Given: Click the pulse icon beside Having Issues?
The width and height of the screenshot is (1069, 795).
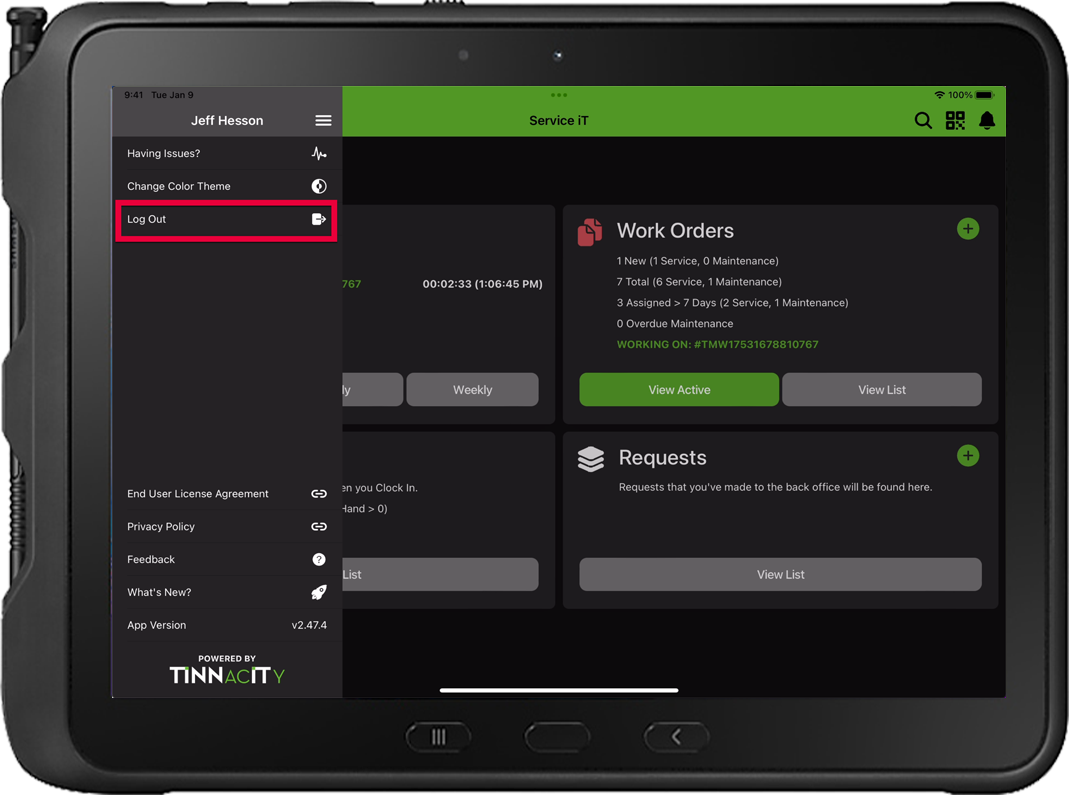Looking at the screenshot, I should [x=319, y=153].
